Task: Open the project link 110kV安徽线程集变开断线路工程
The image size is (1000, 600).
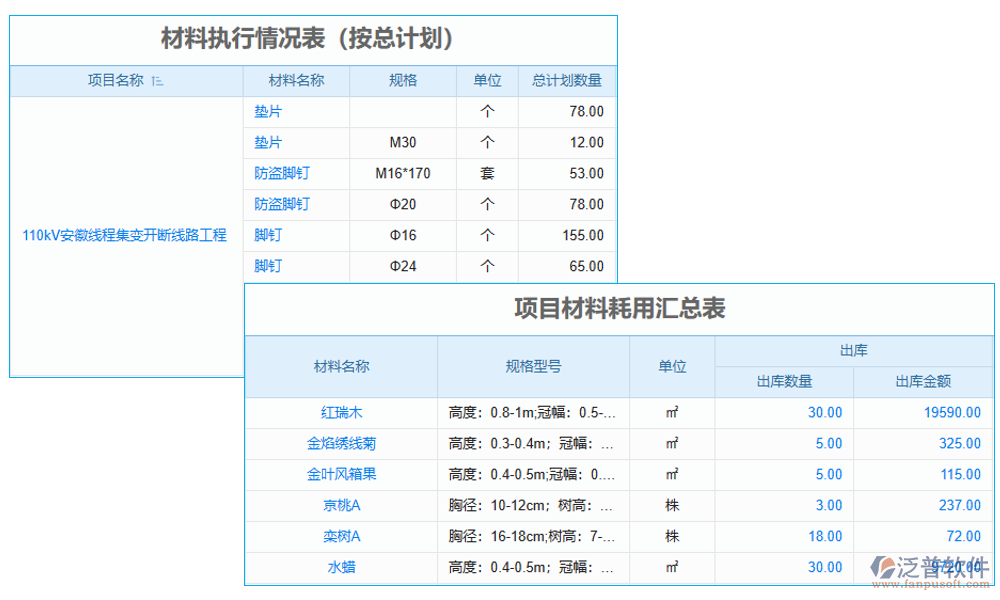Action: [125, 235]
